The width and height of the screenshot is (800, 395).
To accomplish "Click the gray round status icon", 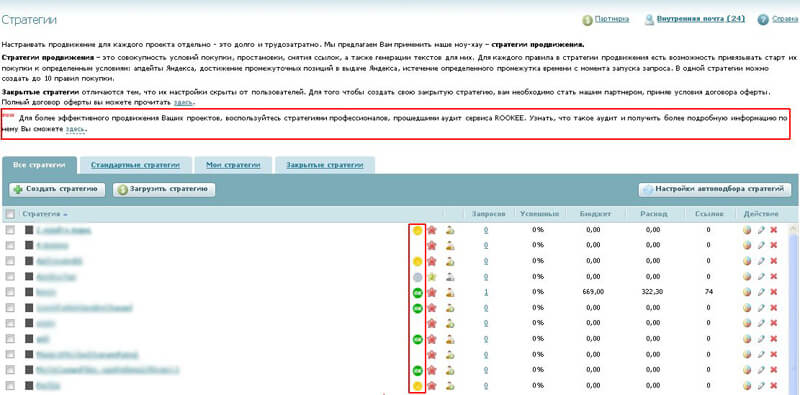I will point(417,277).
